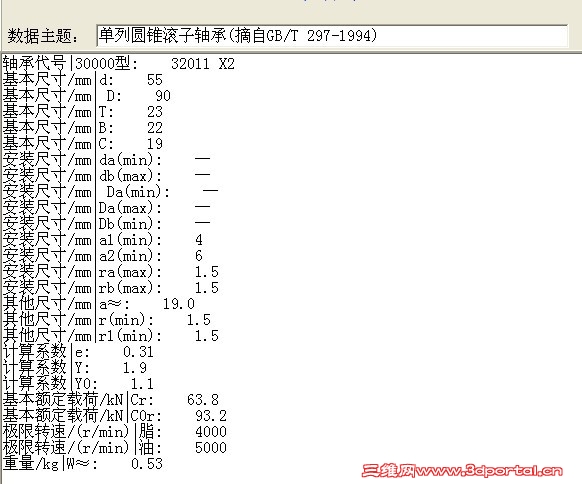The height and width of the screenshot is (484, 582).
Task: Select the 轴承代号 32011 X2 line
Action: (x=119, y=63)
